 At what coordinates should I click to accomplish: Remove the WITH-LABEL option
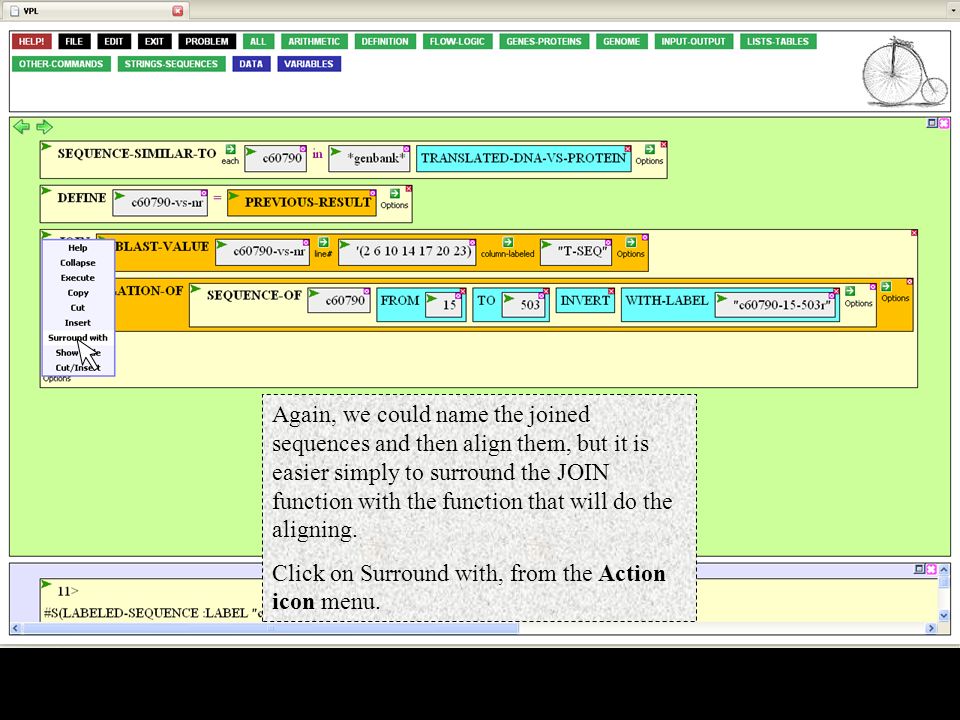(x=837, y=291)
